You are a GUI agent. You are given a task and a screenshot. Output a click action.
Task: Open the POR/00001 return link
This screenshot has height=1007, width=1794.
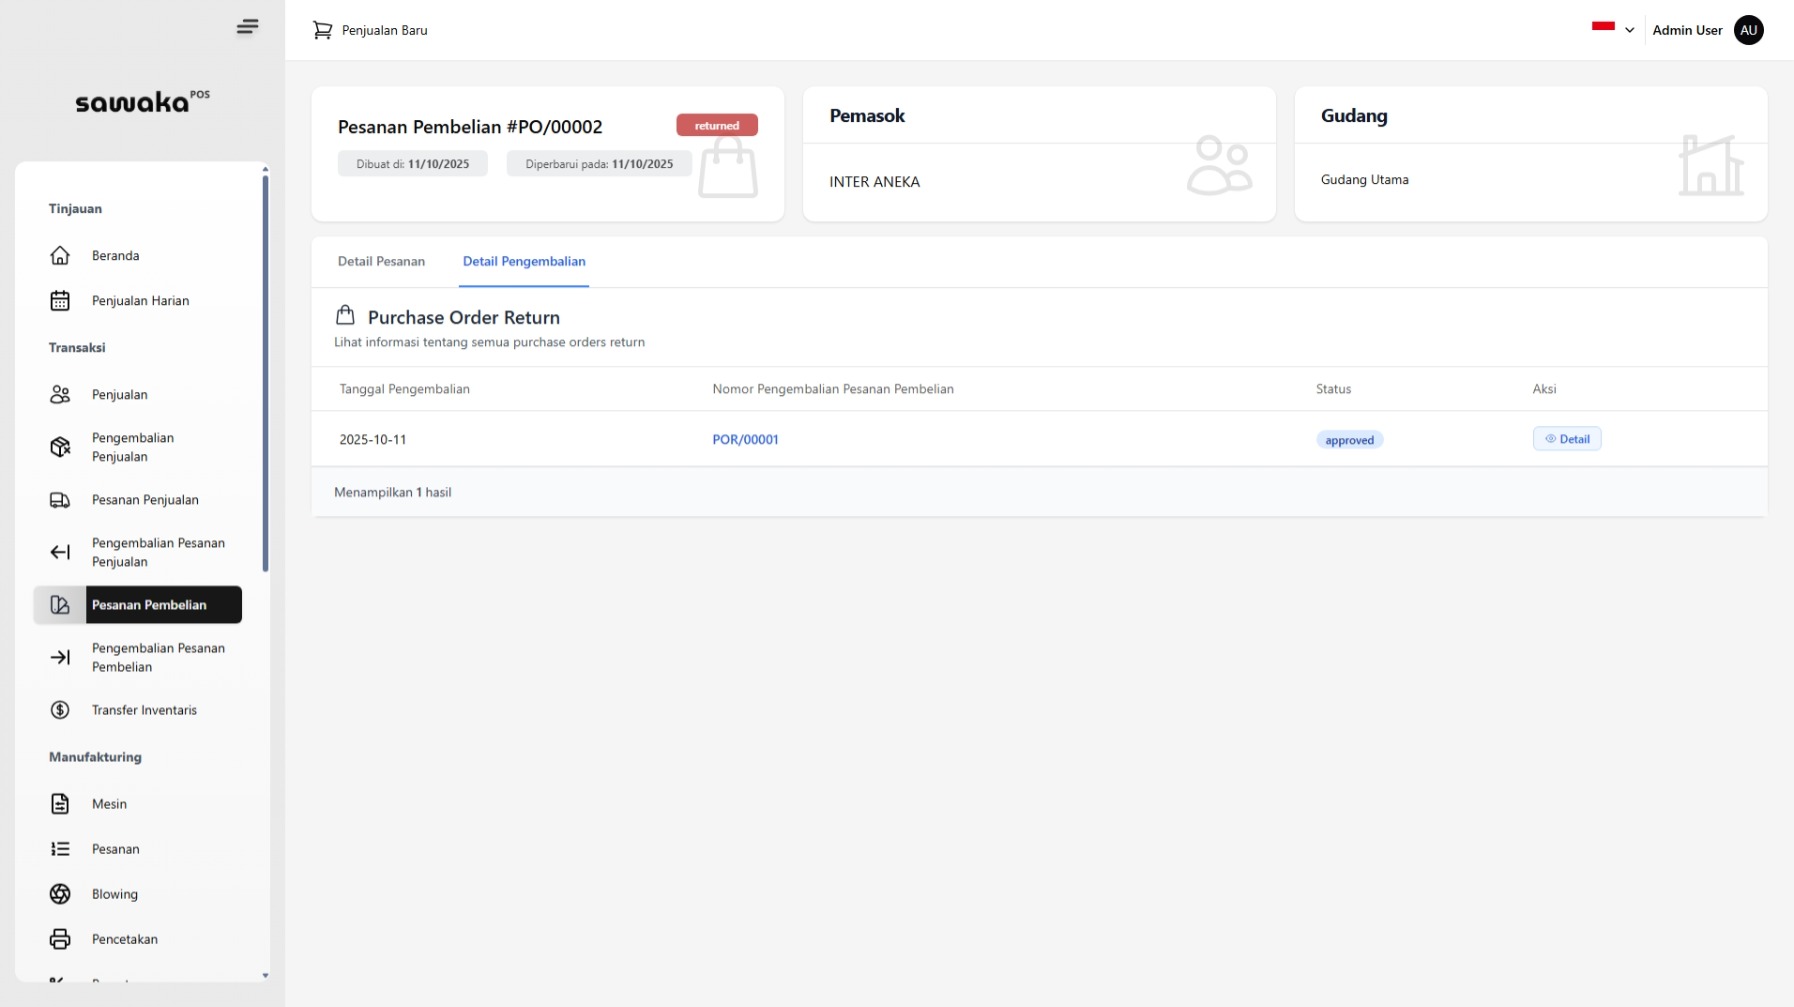point(745,440)
